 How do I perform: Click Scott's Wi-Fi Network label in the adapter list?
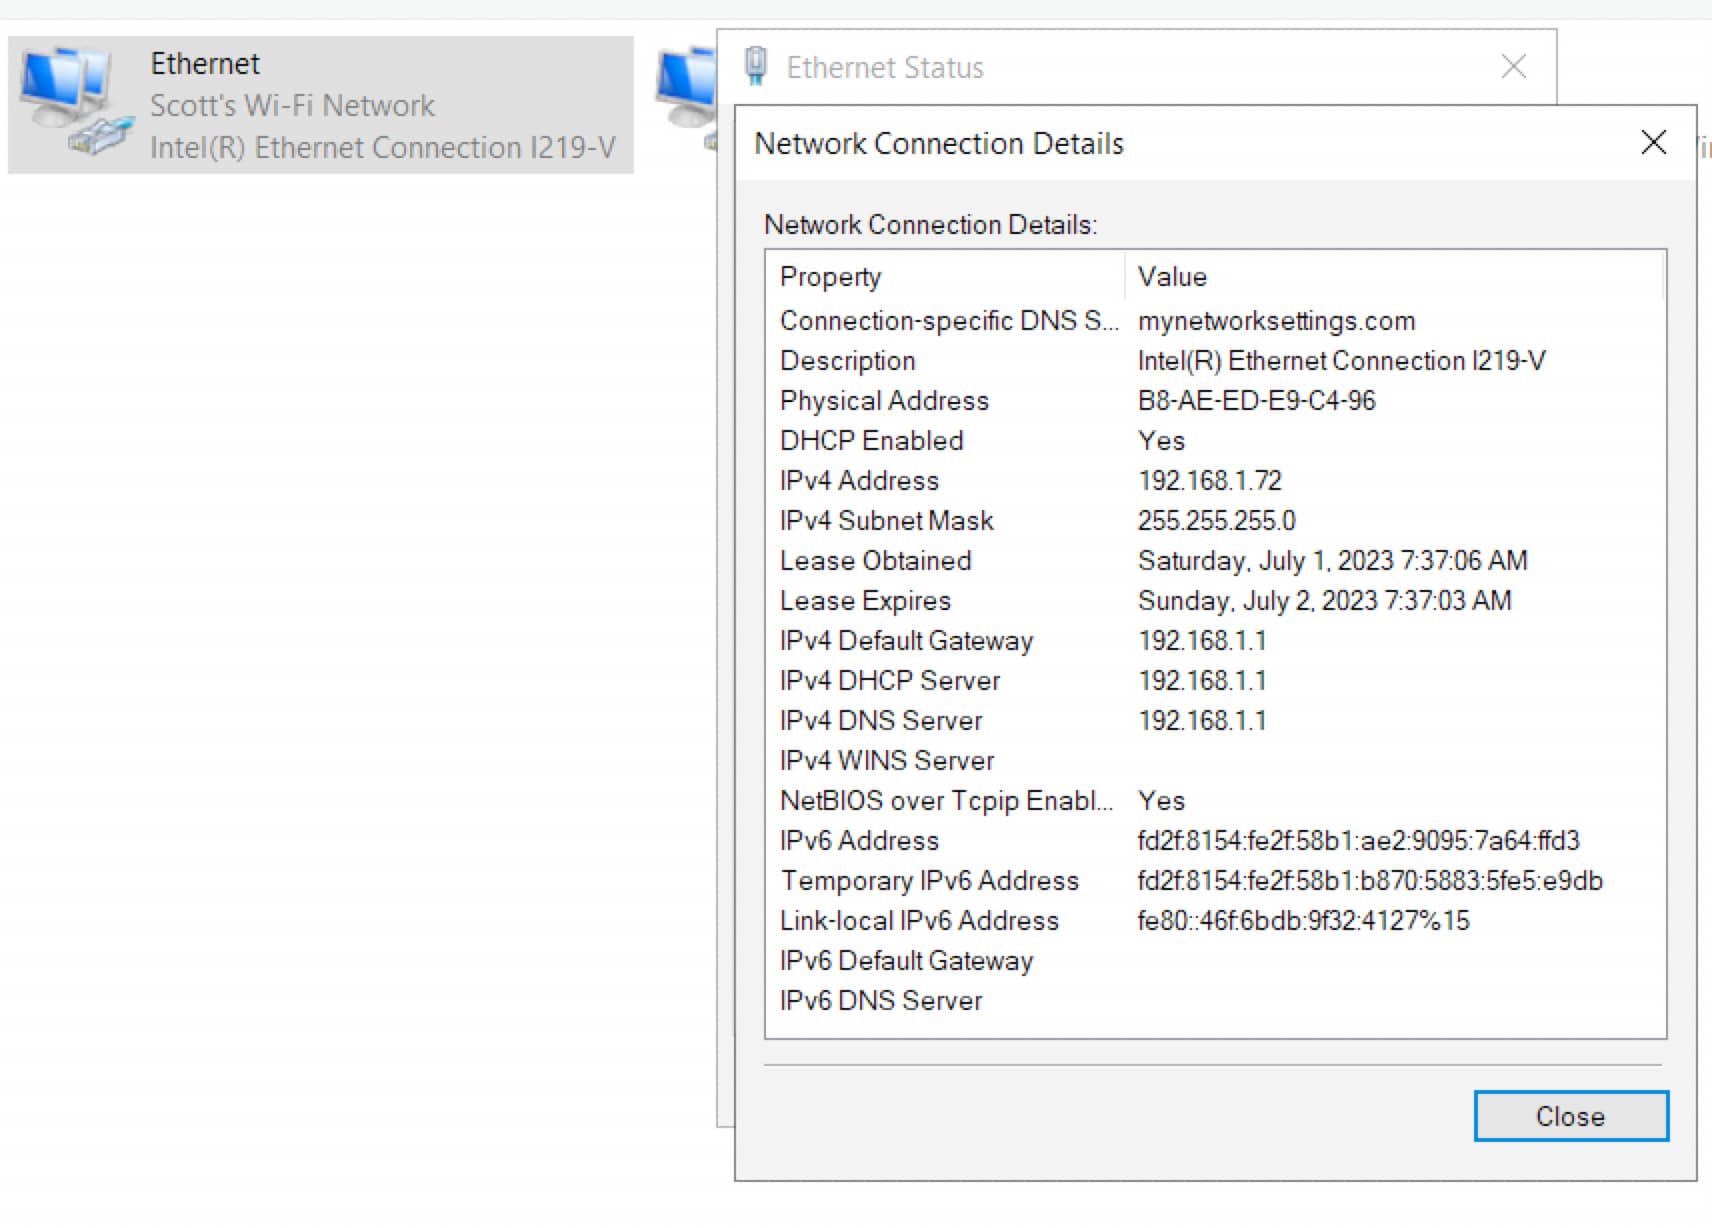[x=292, y=105]
